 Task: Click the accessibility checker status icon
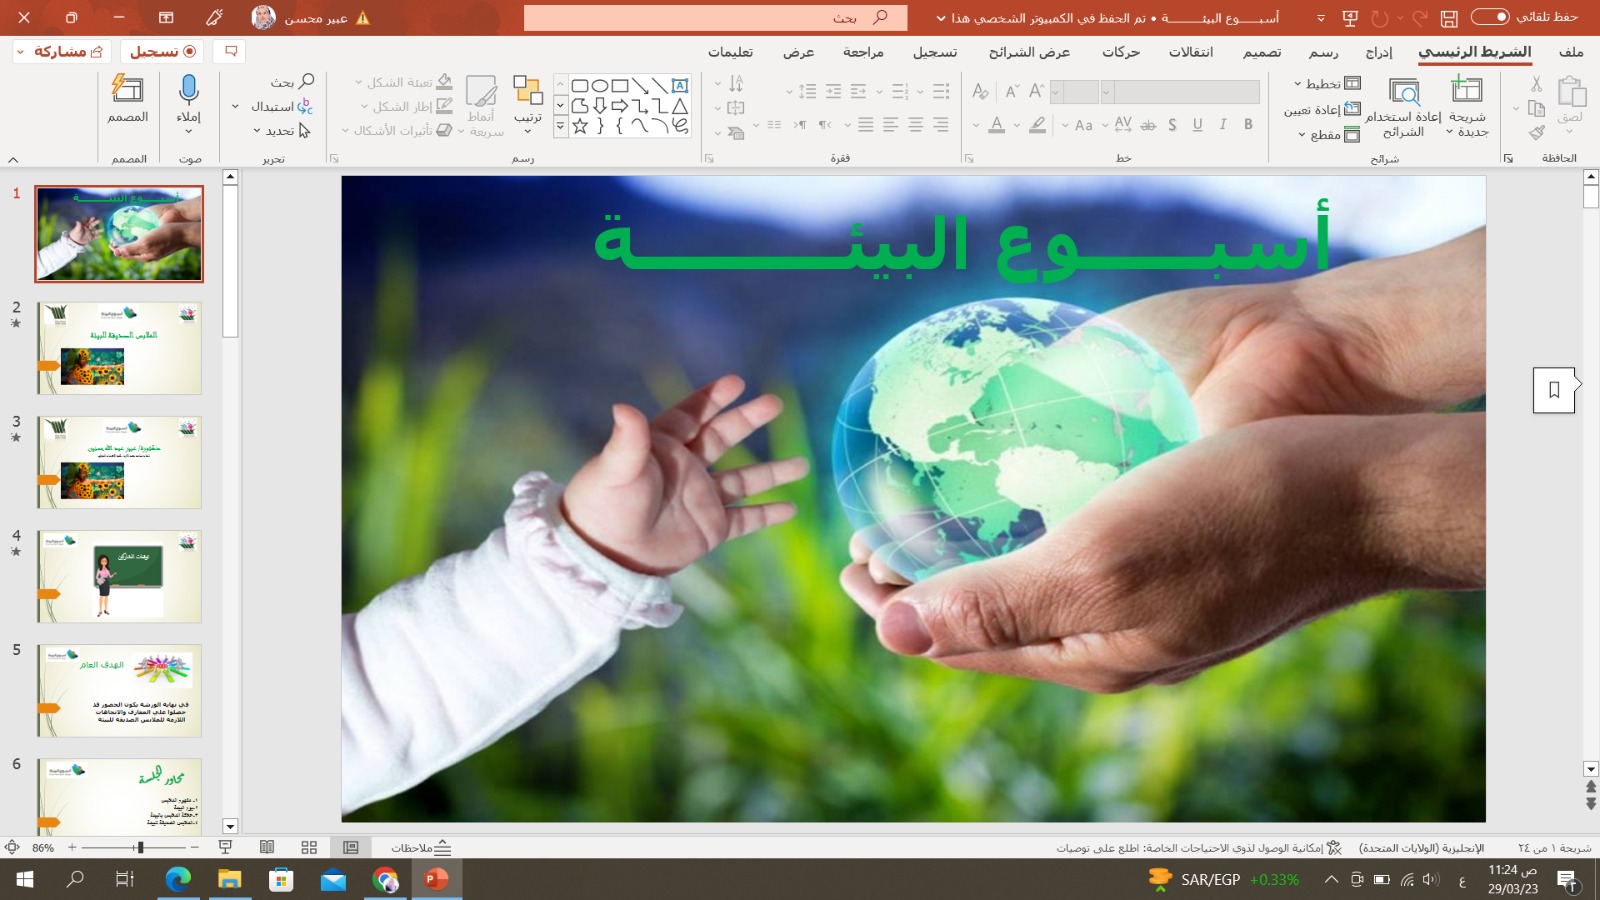point(1334,848)
